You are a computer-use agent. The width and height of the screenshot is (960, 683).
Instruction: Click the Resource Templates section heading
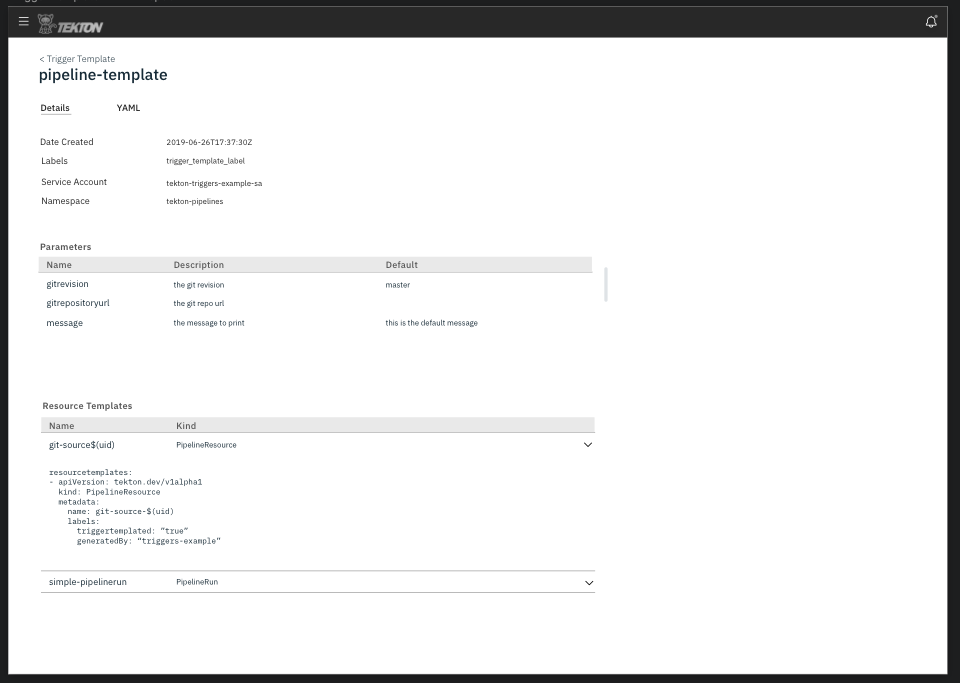88,406
